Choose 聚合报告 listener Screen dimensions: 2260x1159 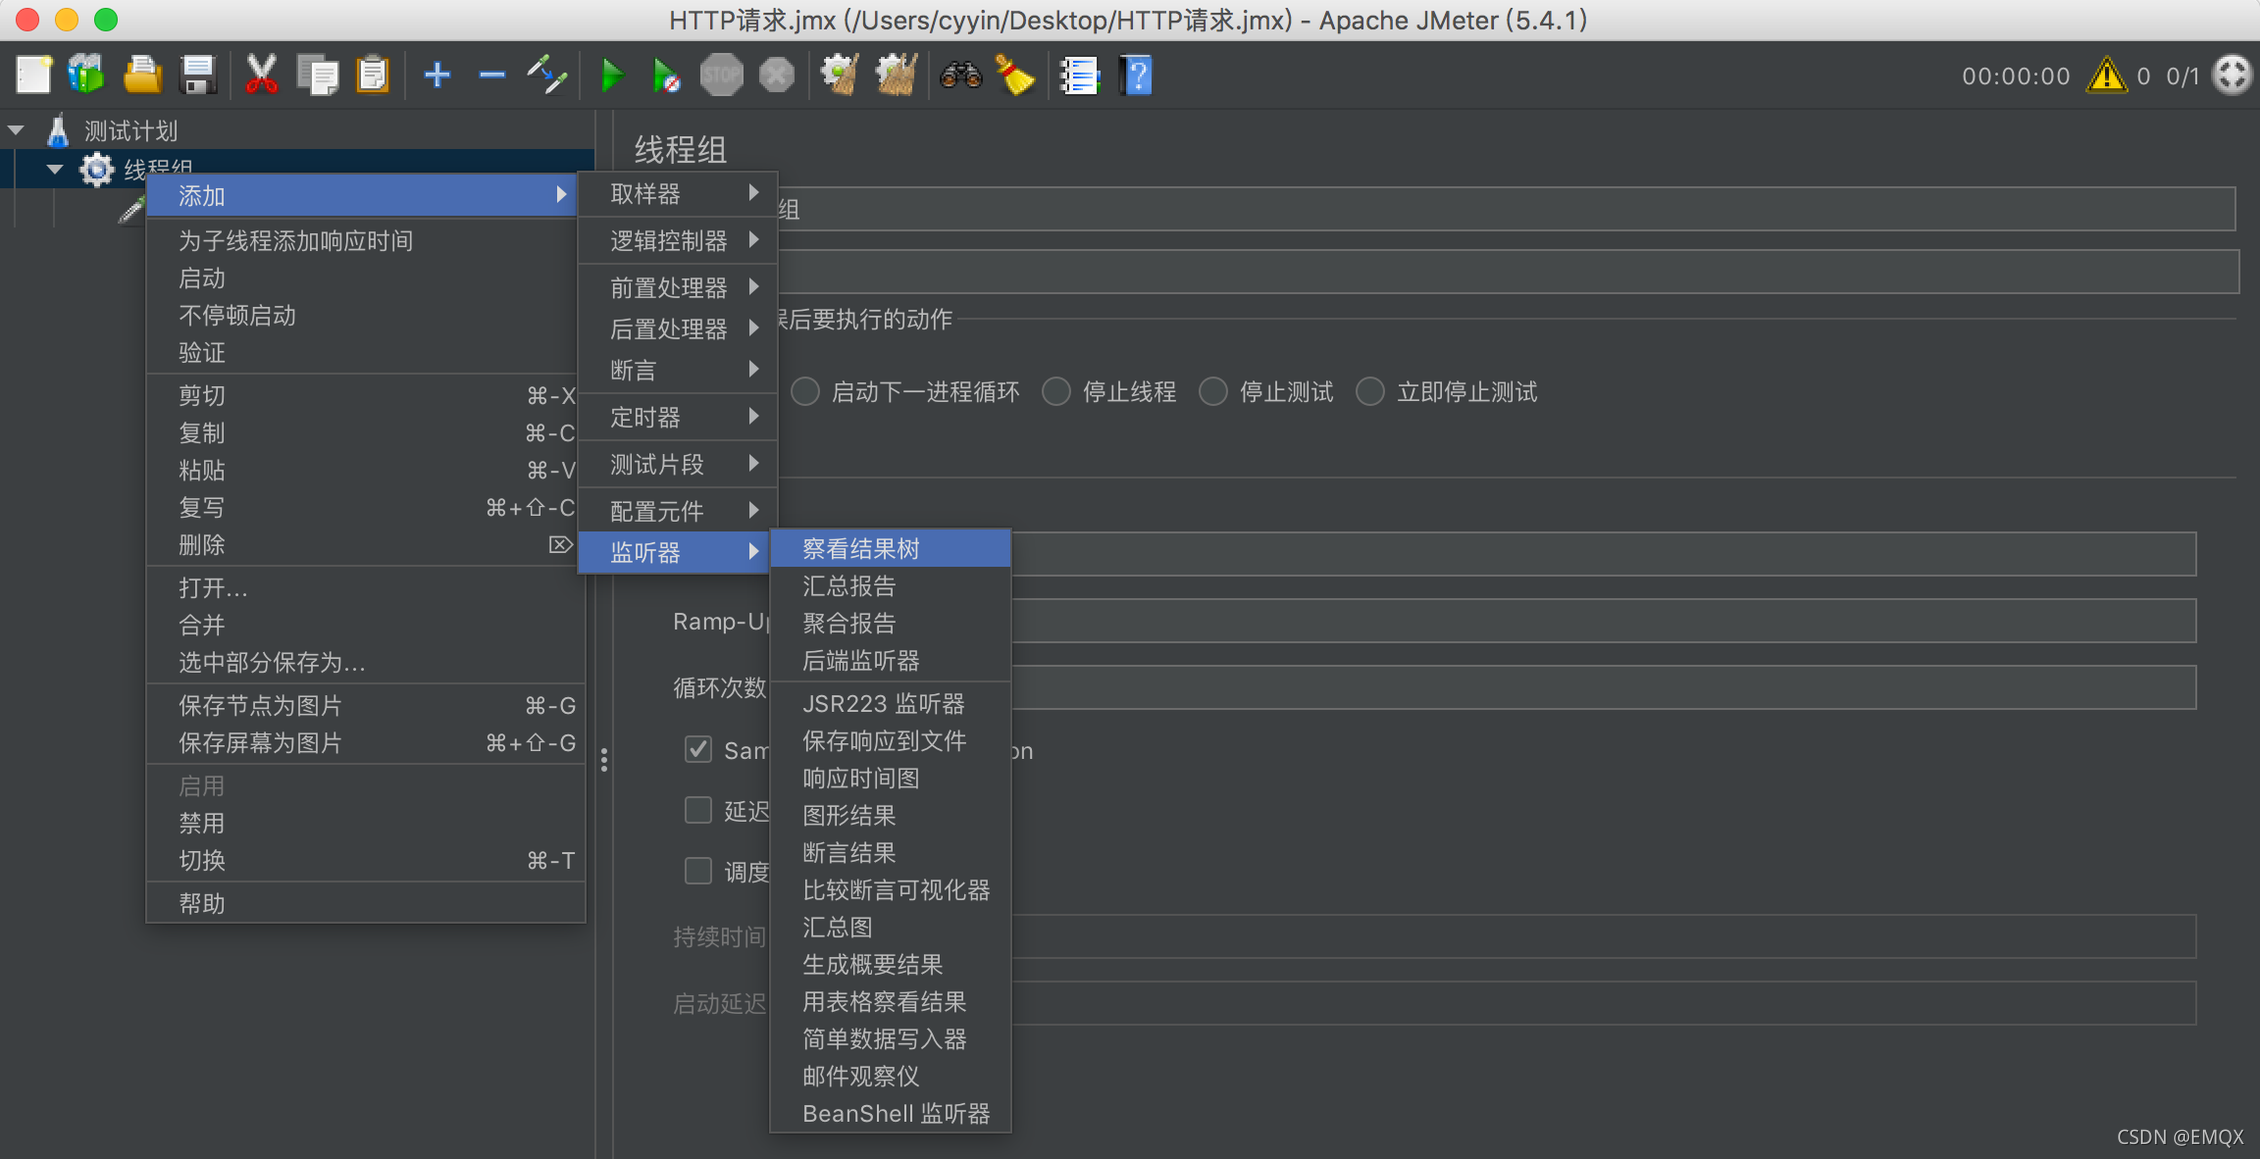click(890, 623)
